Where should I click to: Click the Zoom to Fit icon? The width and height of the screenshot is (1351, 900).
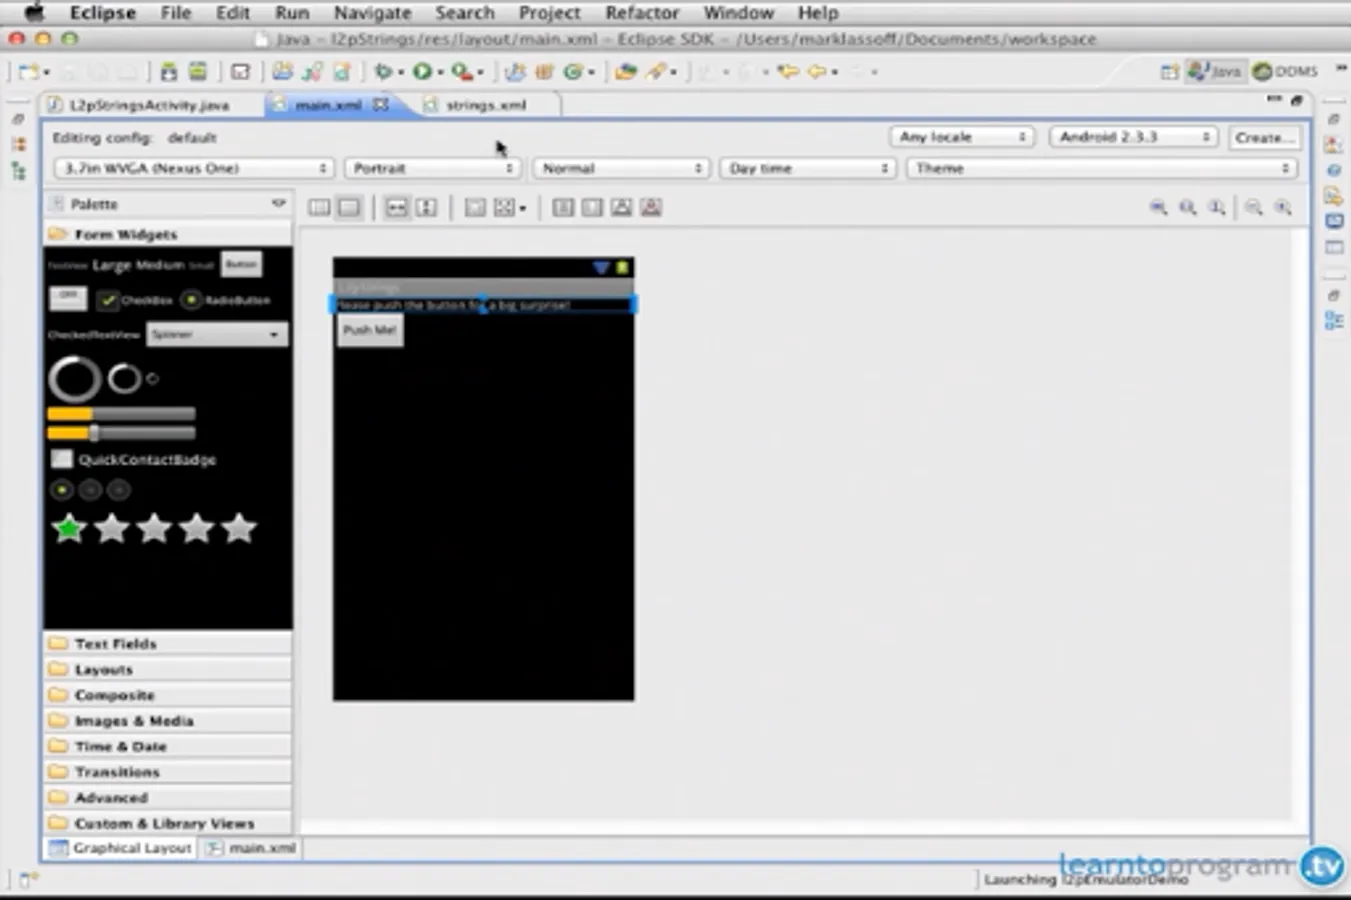[1188, 208]
